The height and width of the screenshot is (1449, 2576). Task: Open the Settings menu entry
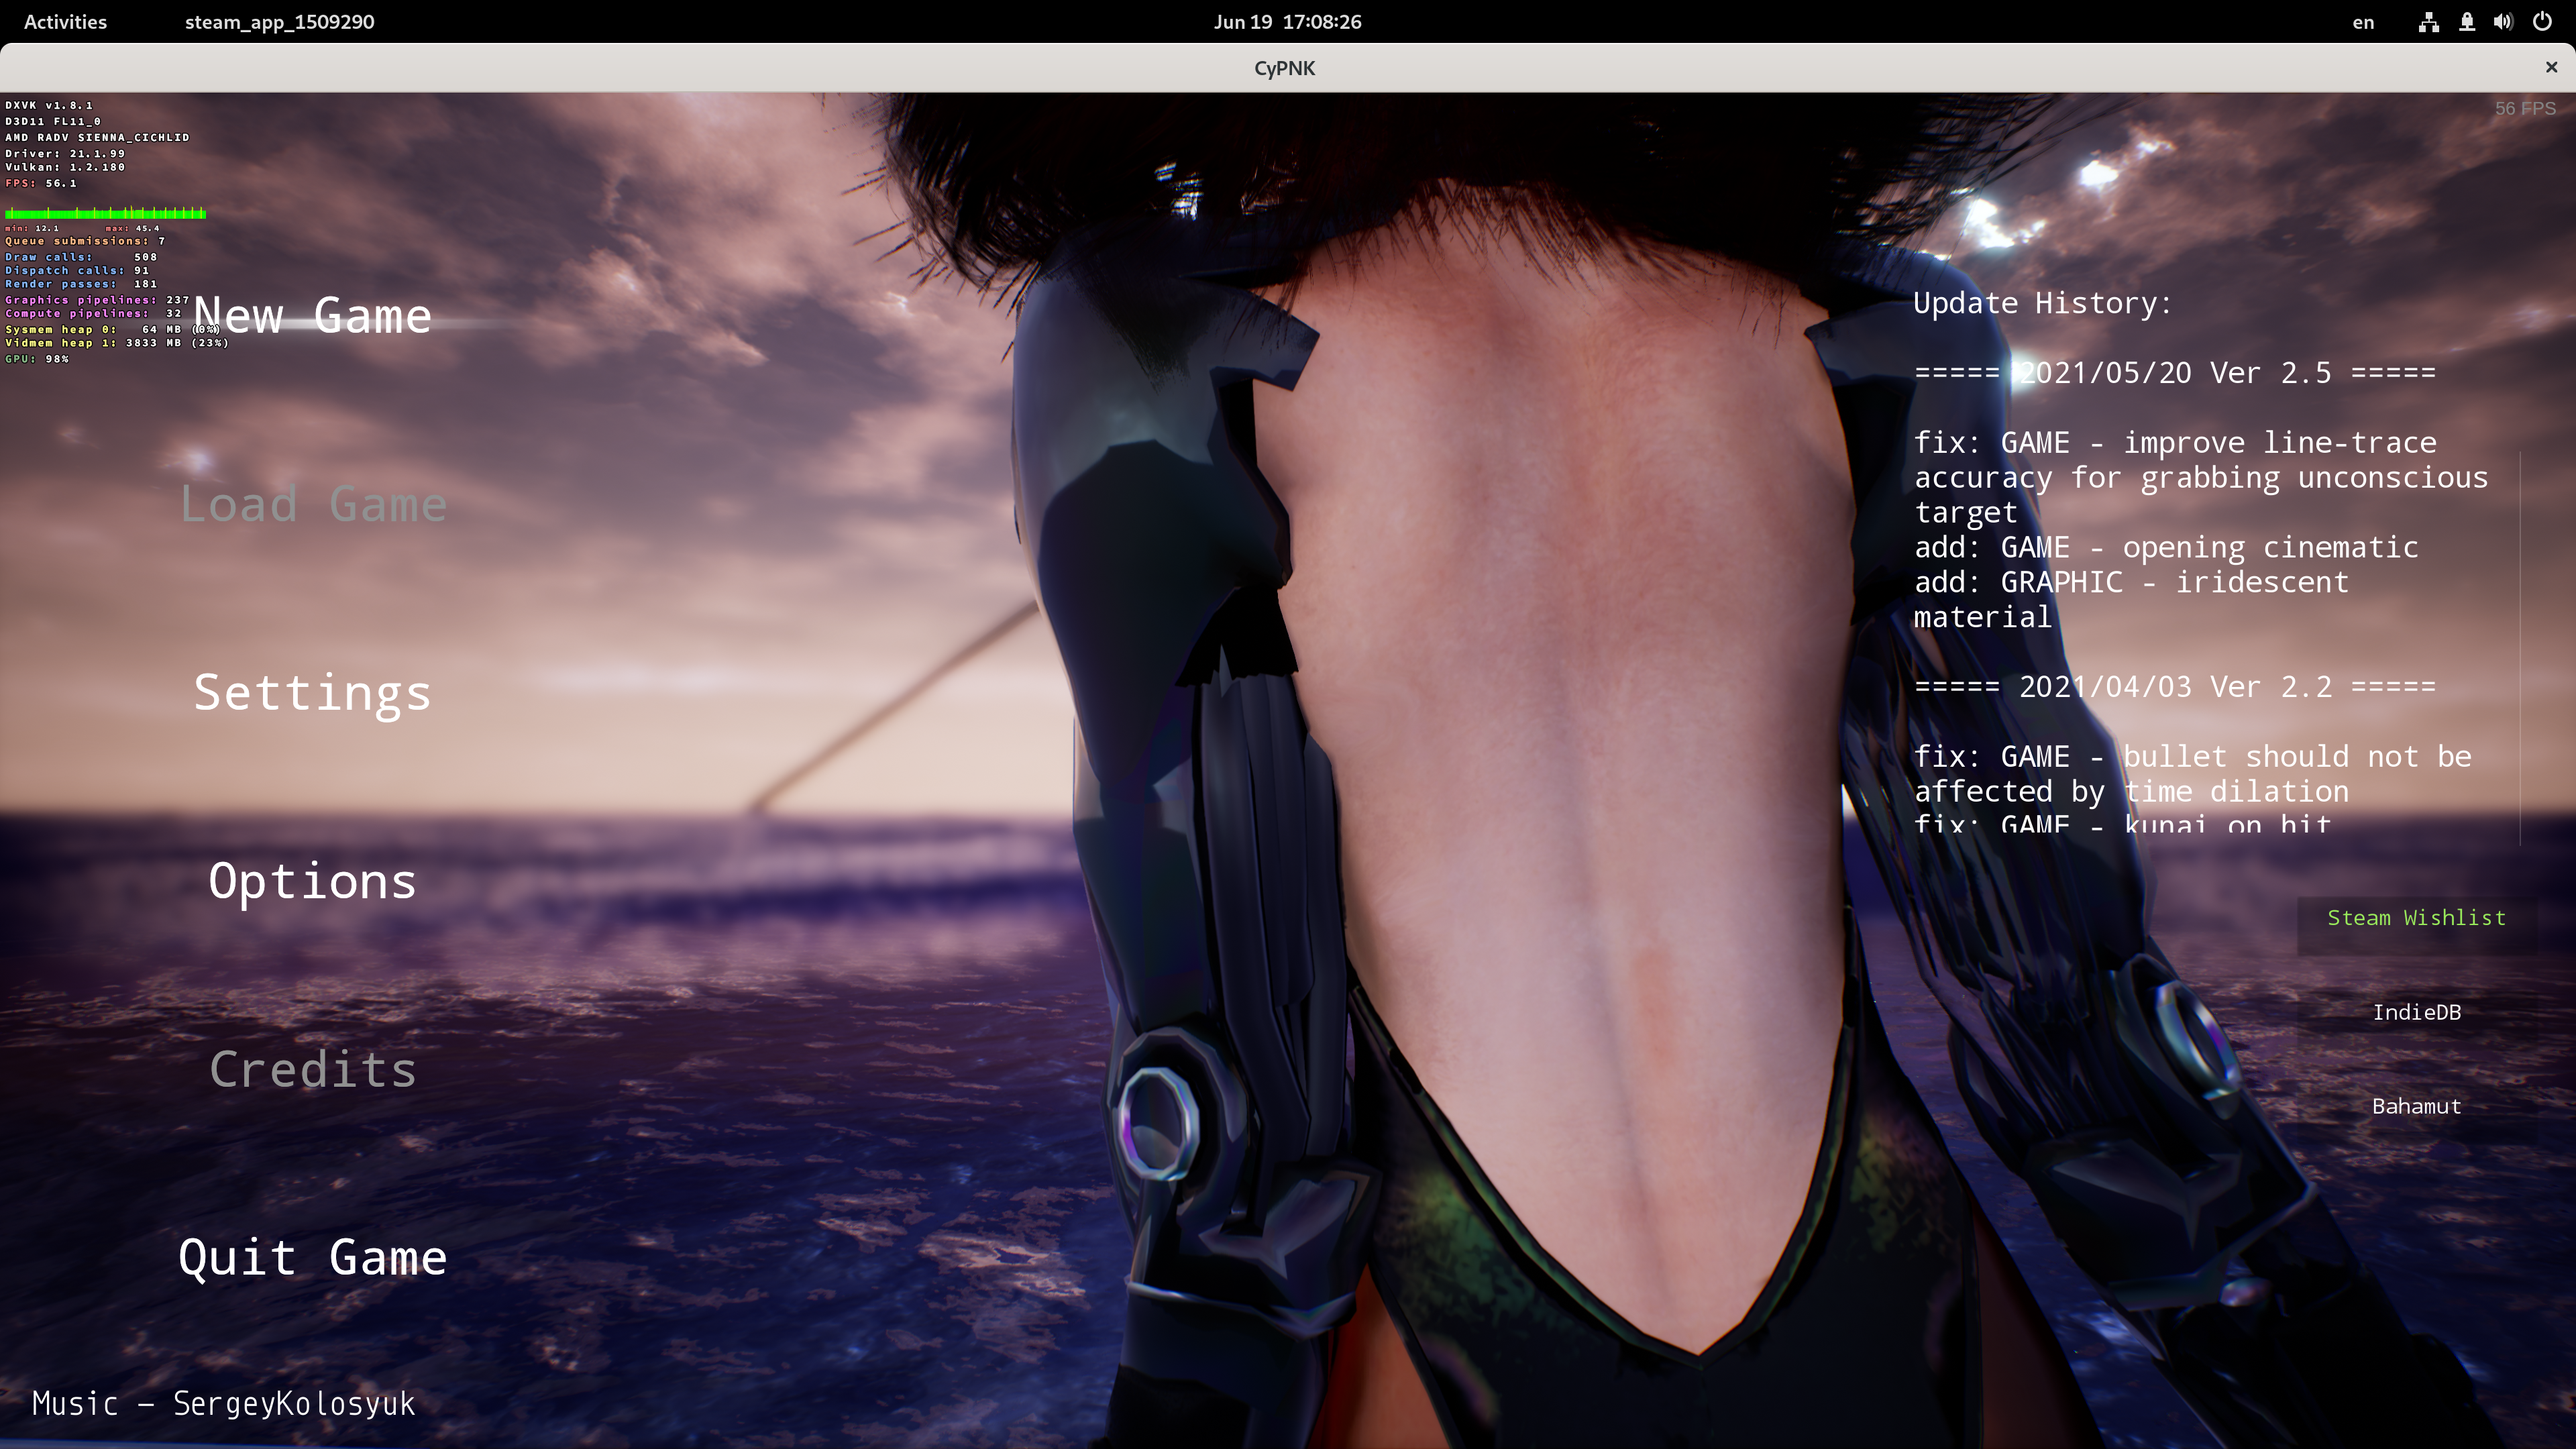click(x=312, y=693)
